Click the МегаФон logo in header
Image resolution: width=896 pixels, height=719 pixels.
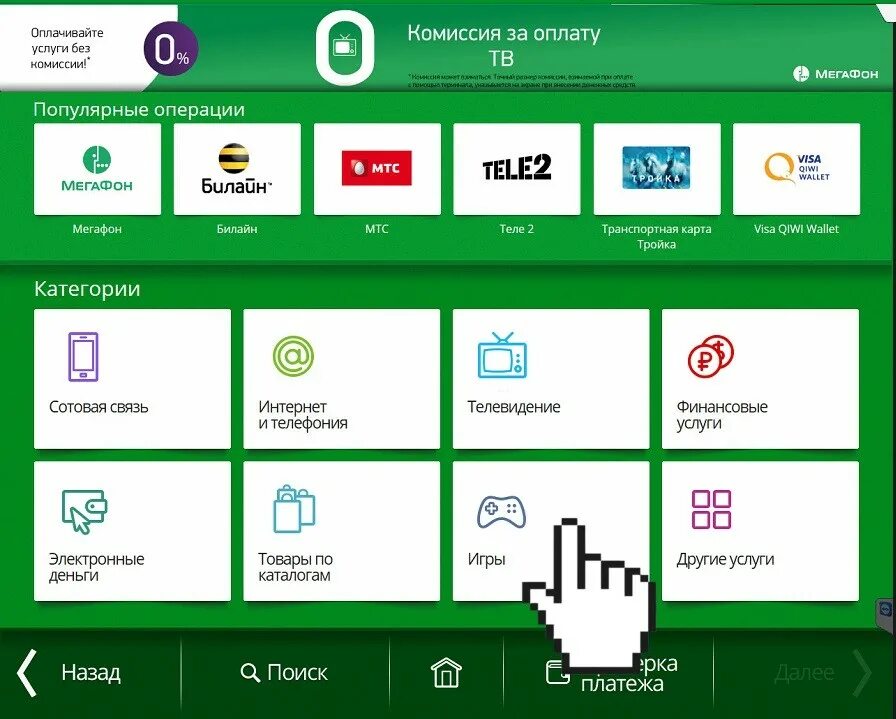click(835, 74)
